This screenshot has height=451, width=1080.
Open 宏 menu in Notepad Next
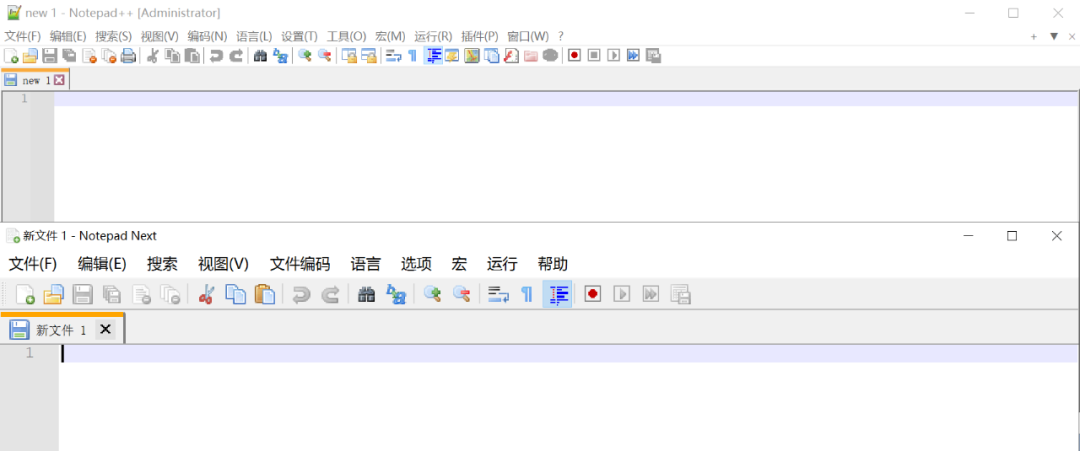pos(459,264)
